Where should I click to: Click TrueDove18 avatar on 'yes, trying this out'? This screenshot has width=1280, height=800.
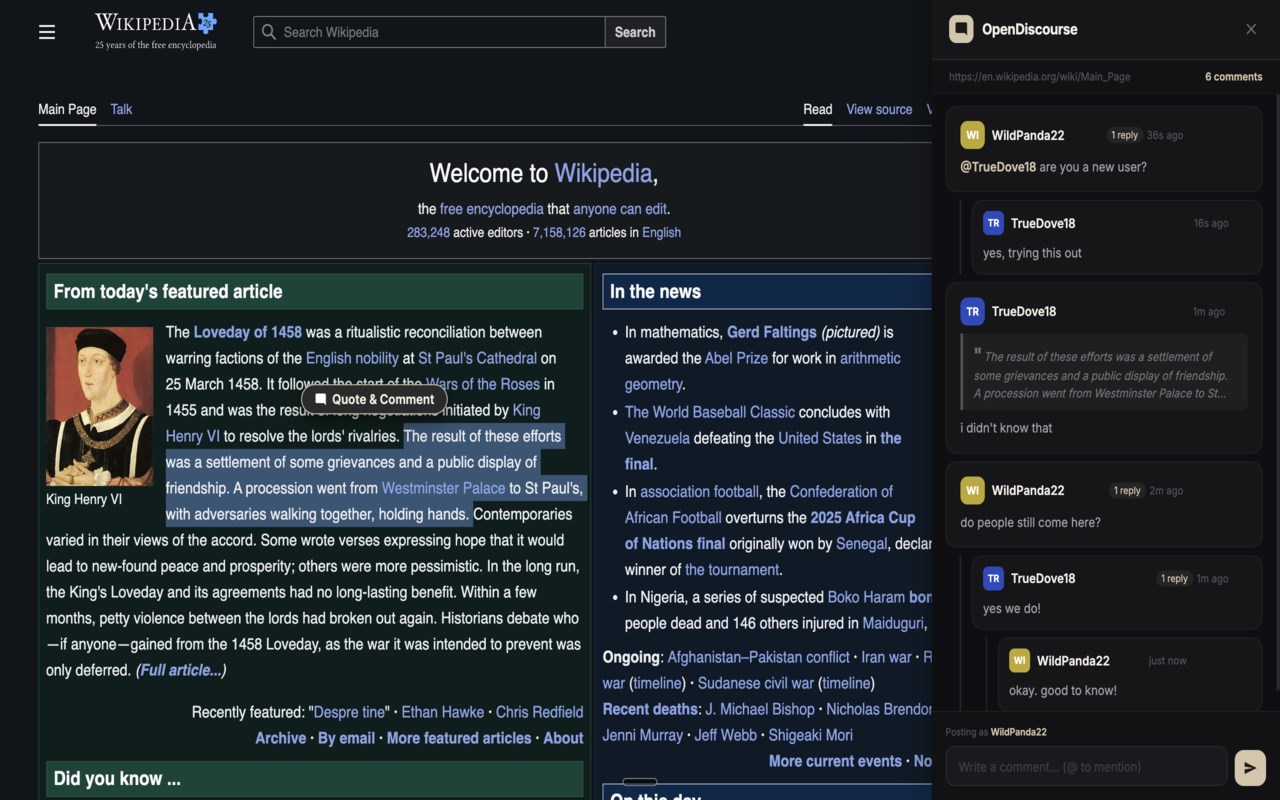(993, 223)
